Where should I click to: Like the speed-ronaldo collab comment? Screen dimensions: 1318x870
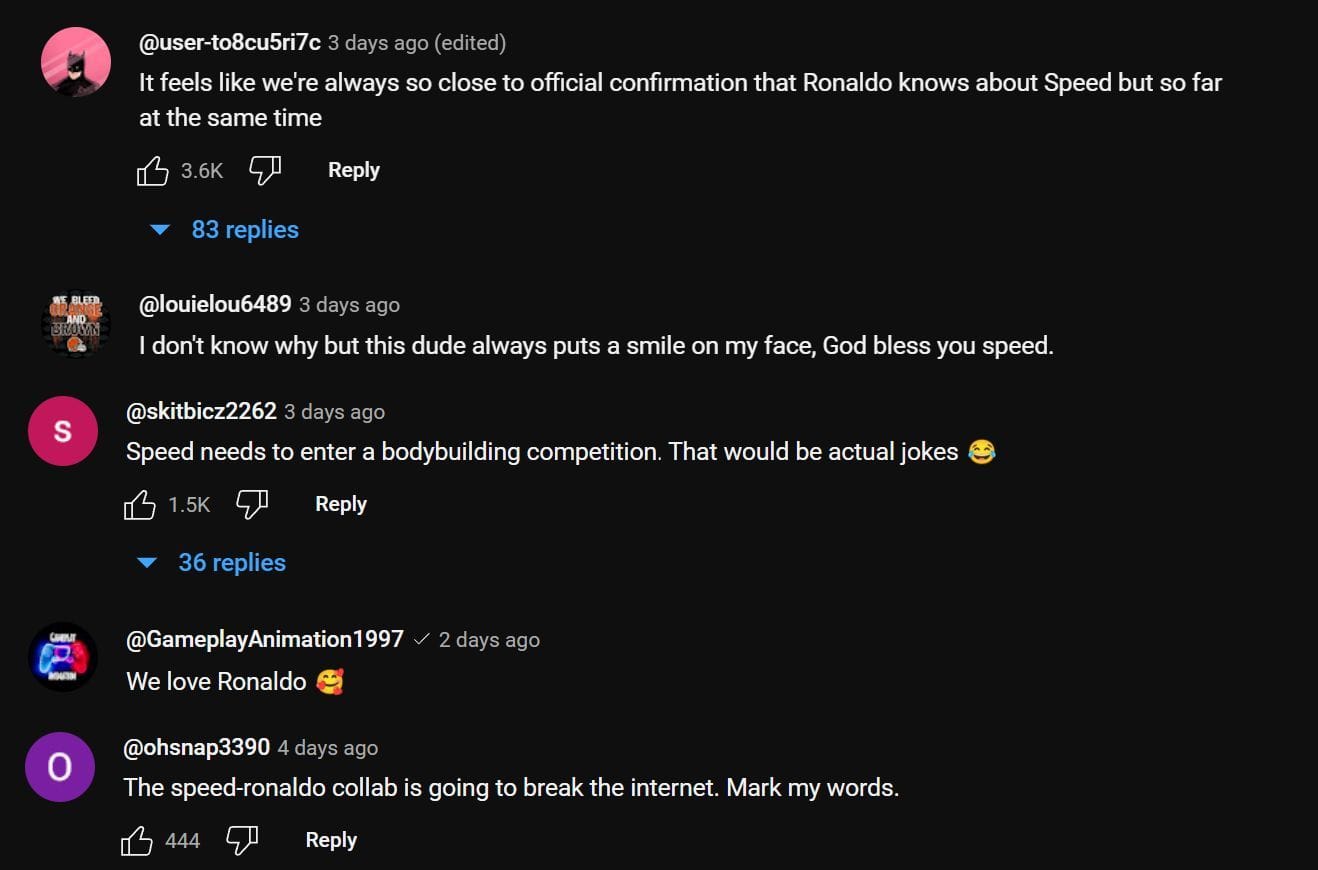[x=137, y=841]
